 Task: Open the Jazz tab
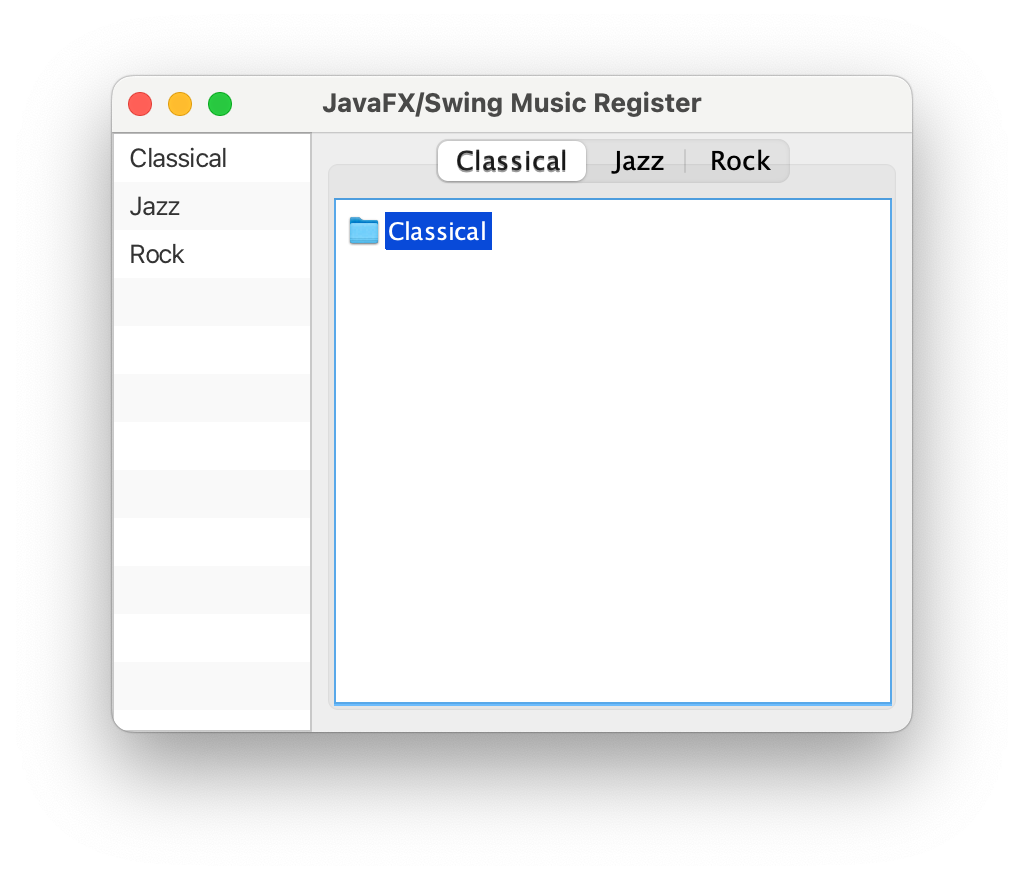pyautogui.click(x=638, y=161)
